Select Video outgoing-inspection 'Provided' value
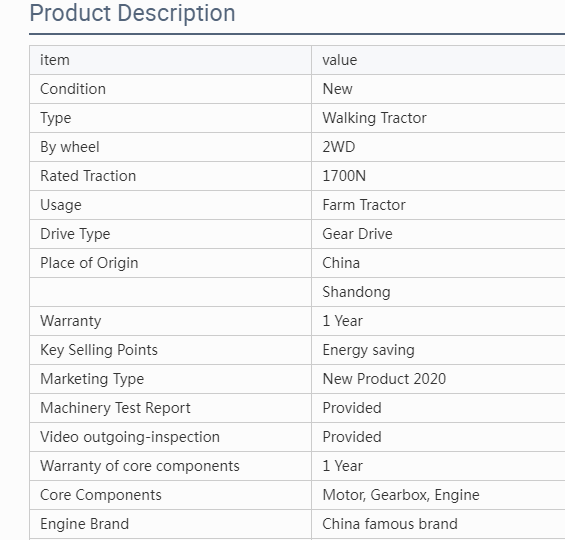Image resolution: width=565 pixels, height=540 pixels. [352, 437]
